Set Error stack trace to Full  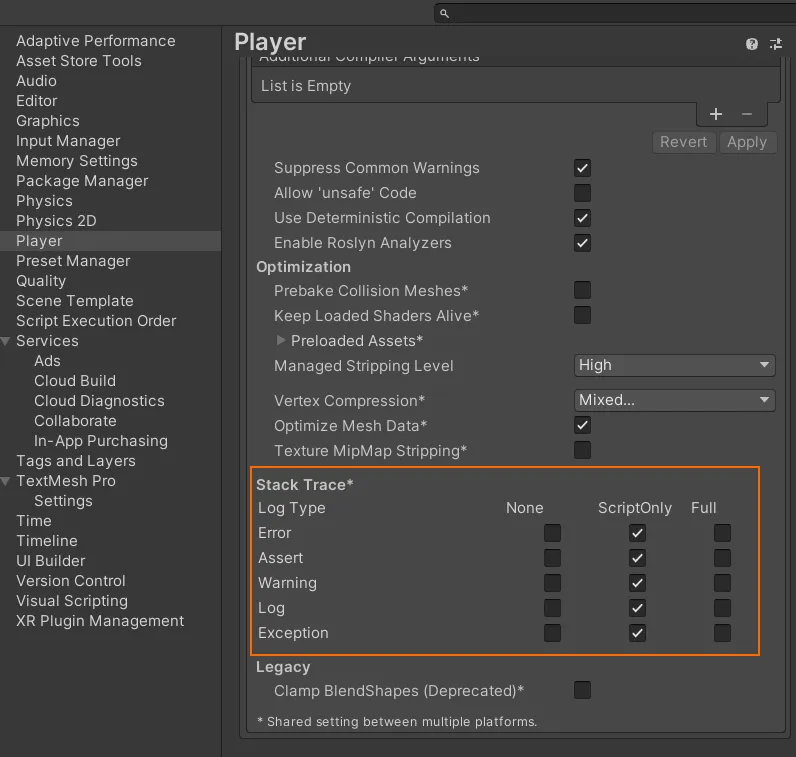[x=722, y=533]
